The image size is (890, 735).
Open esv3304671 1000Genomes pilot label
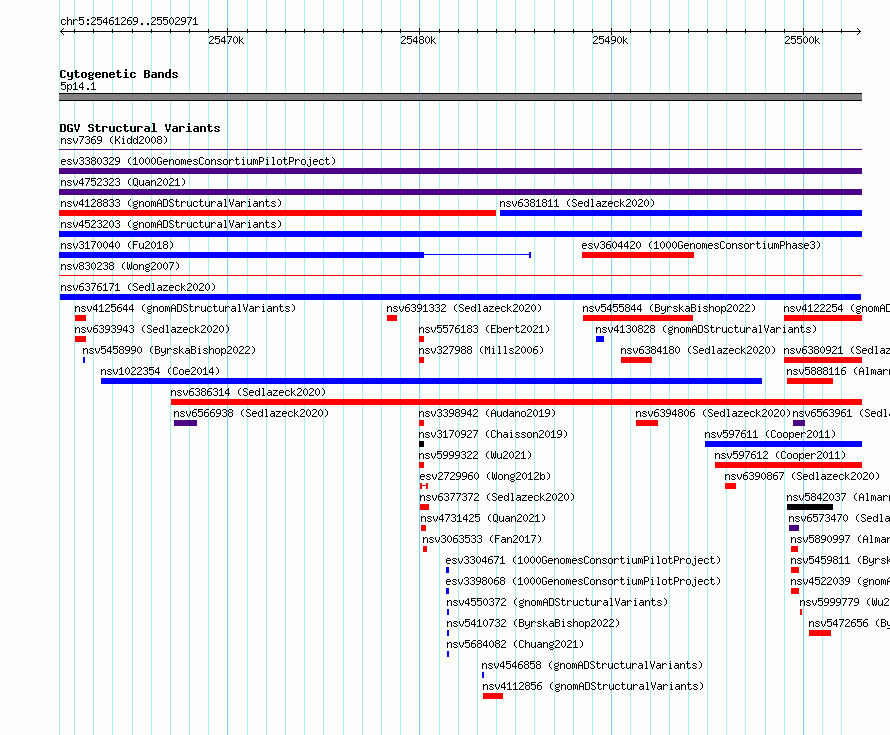click(x=583, y=560)
